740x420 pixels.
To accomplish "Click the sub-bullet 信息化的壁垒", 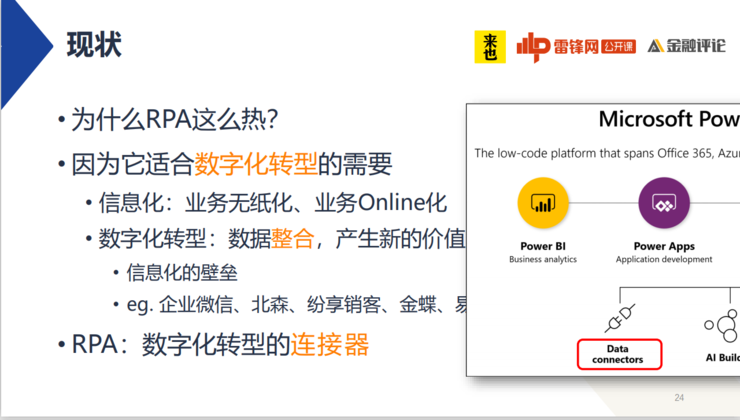I will click(x=182, y=273).
